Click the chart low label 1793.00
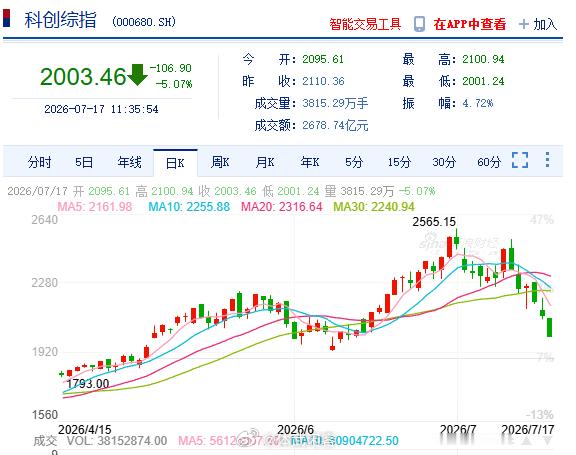 point(88,384)
